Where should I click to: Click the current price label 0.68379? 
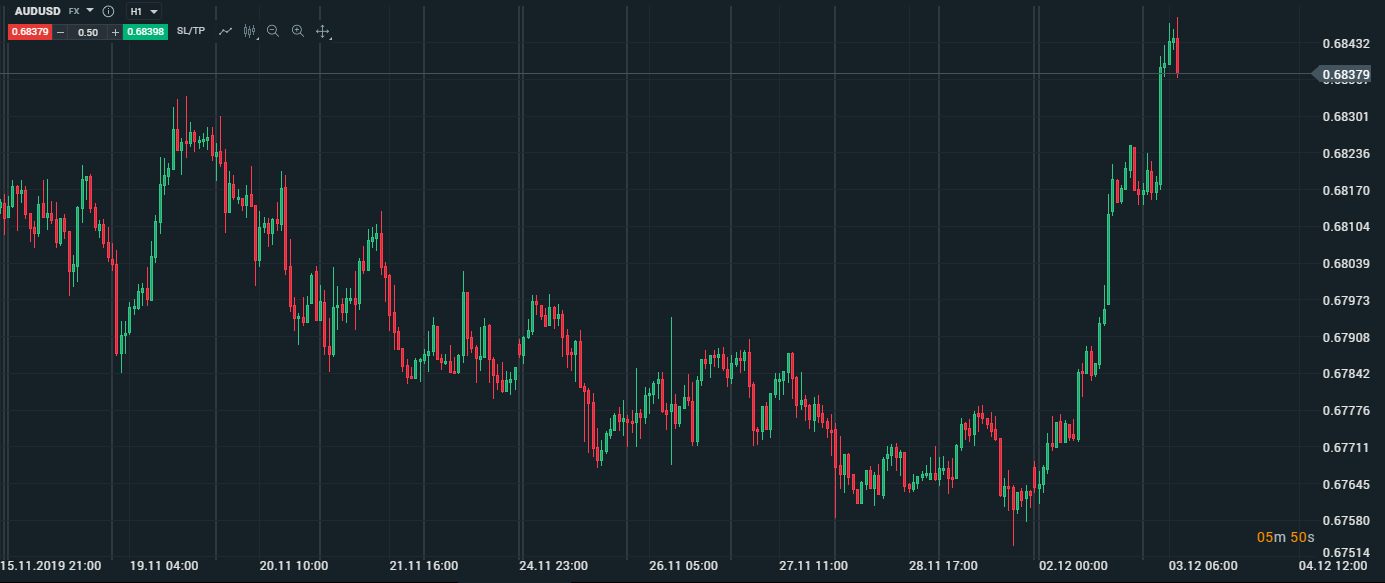click(1345, 74)
